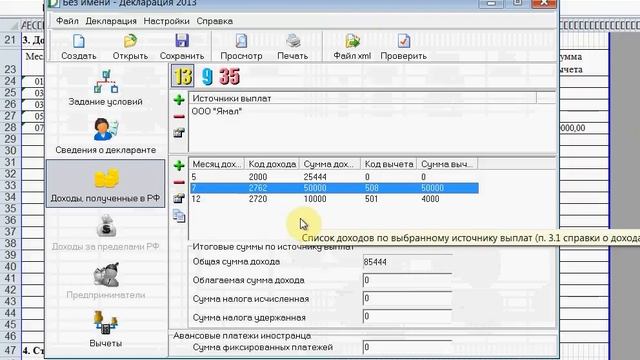
Task: Click the Общая сумма дохода field
Action: 407,262
